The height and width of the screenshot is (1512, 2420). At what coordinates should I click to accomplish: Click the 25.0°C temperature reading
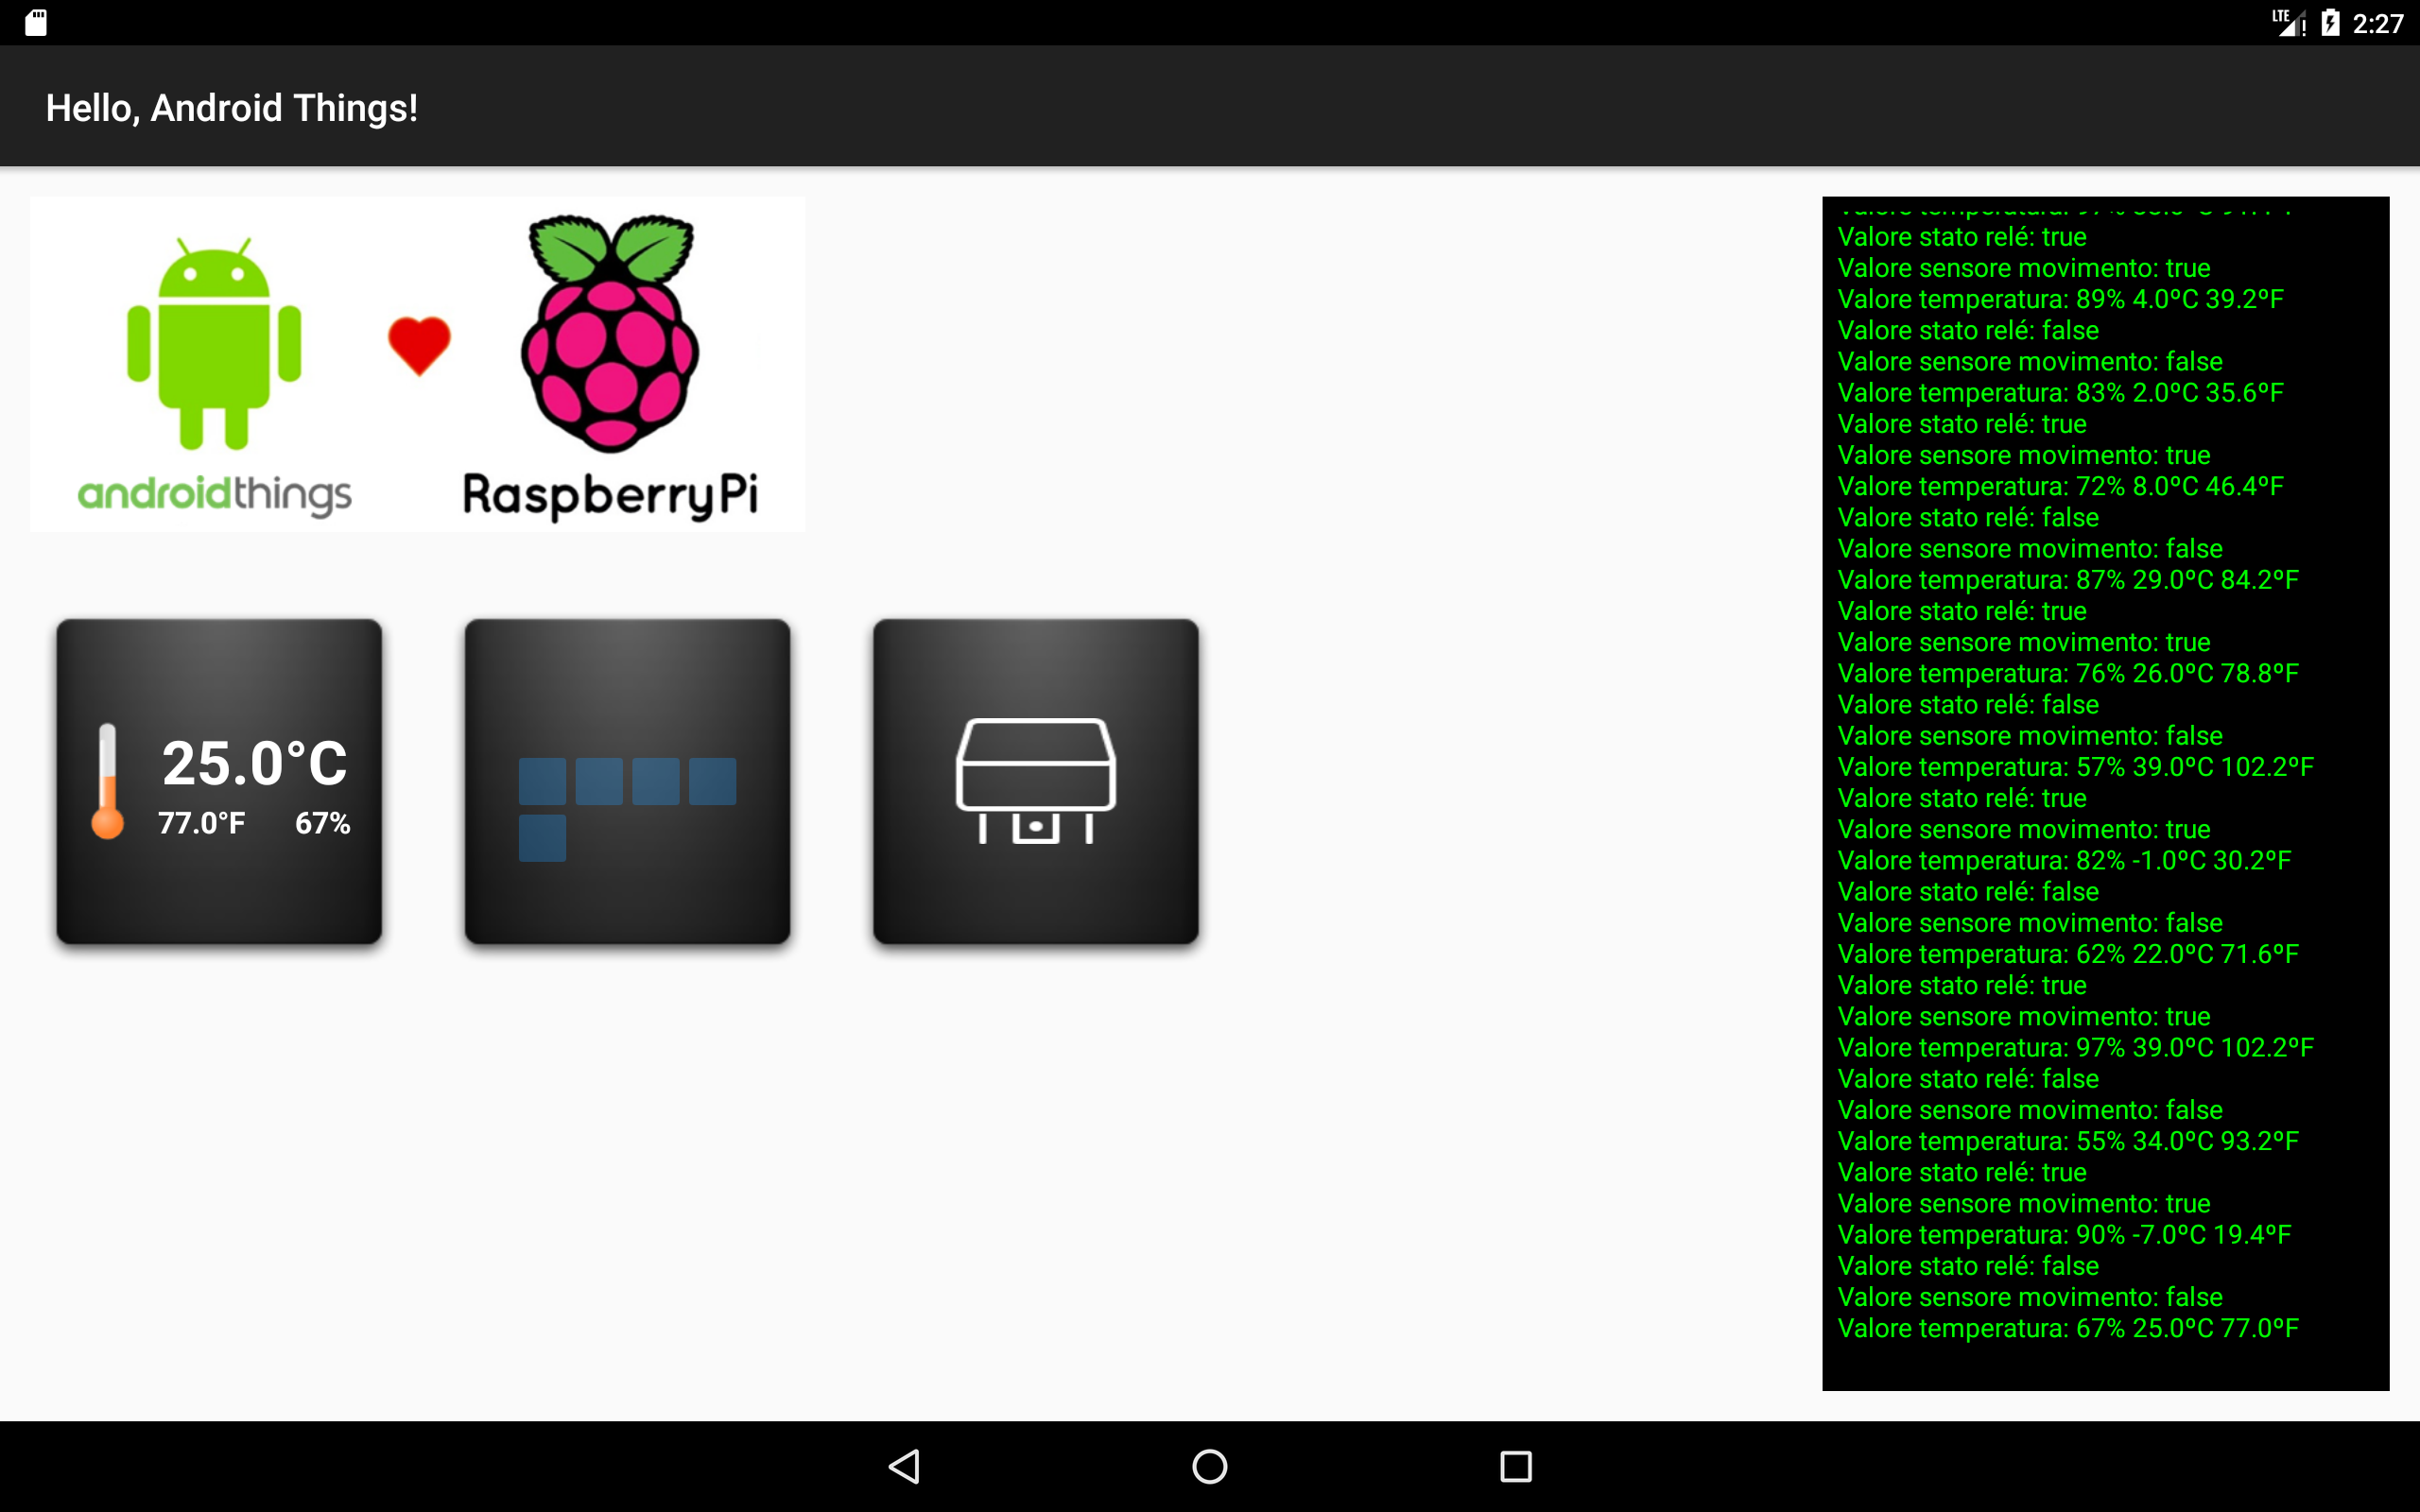point(254,764)
